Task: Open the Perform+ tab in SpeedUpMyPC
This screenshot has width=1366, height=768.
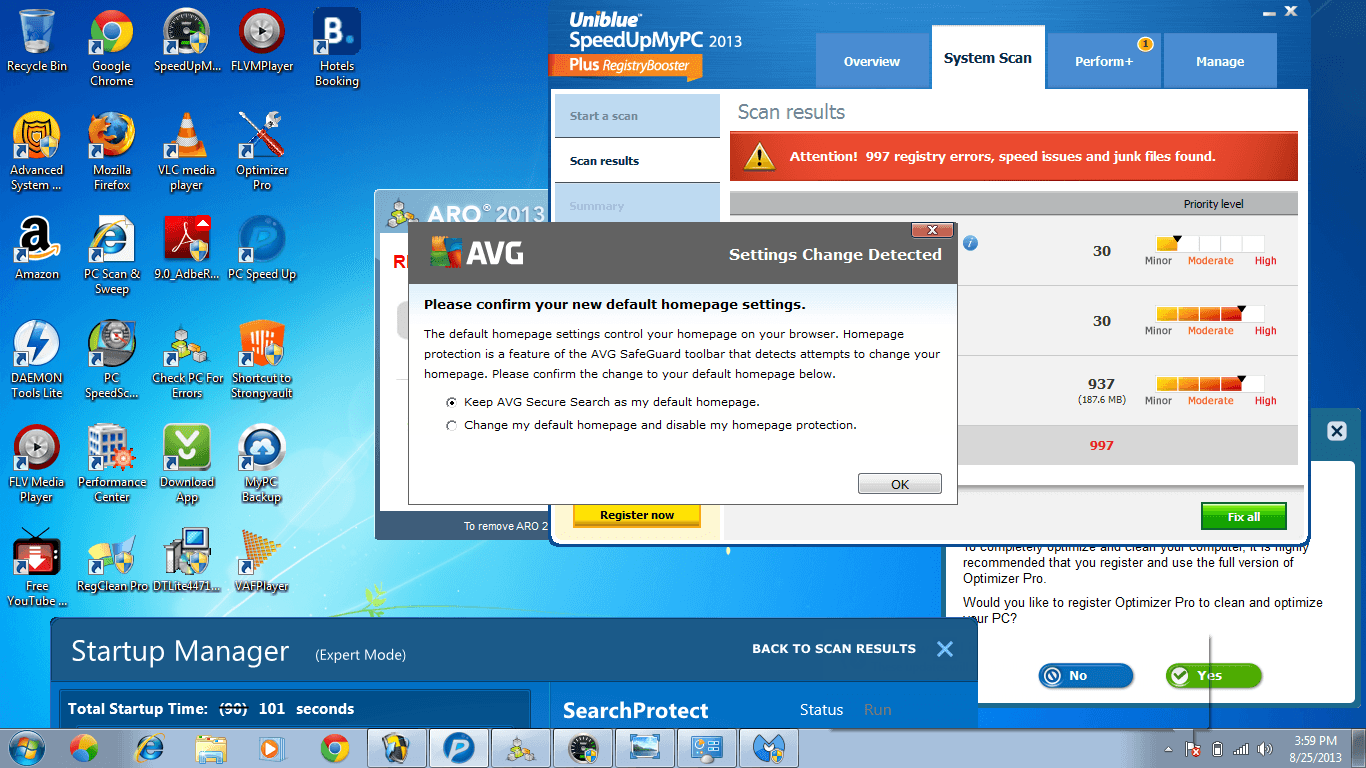Action: click(x=1104, y=61)
